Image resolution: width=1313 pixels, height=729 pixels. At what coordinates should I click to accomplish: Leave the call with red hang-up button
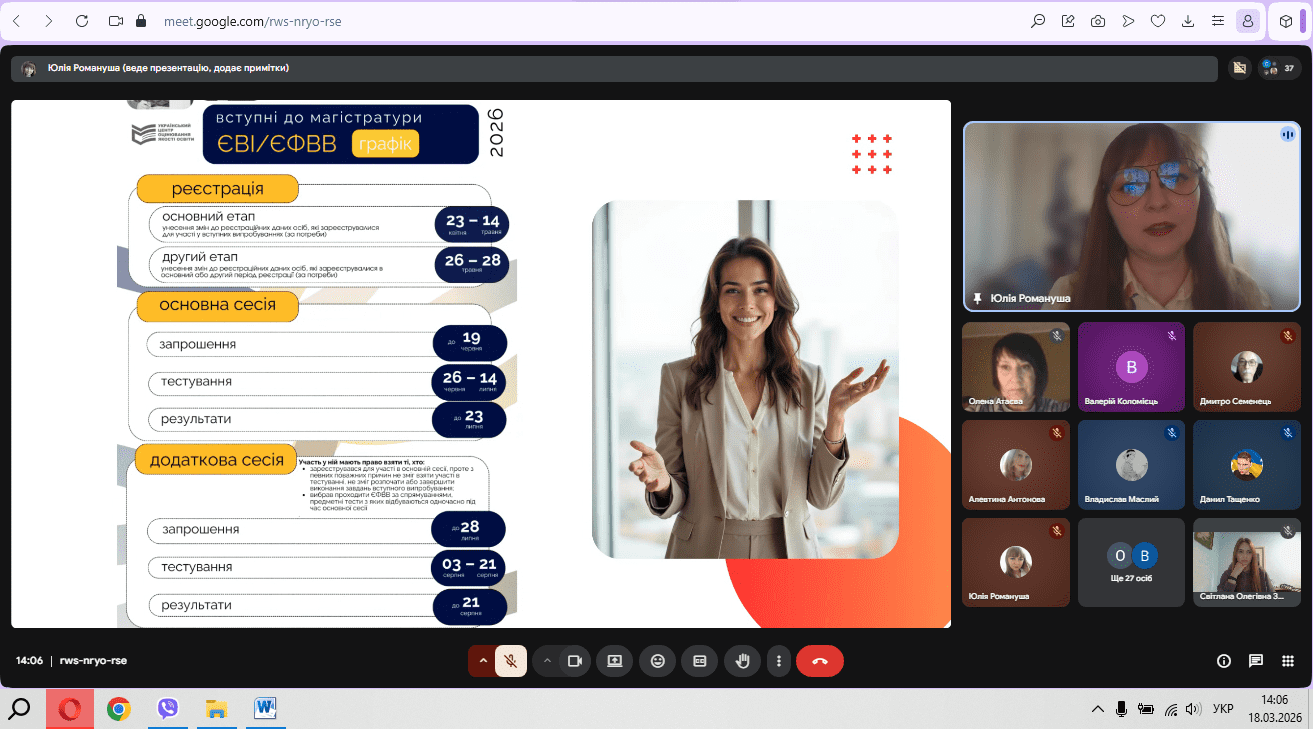click(820, 661)
